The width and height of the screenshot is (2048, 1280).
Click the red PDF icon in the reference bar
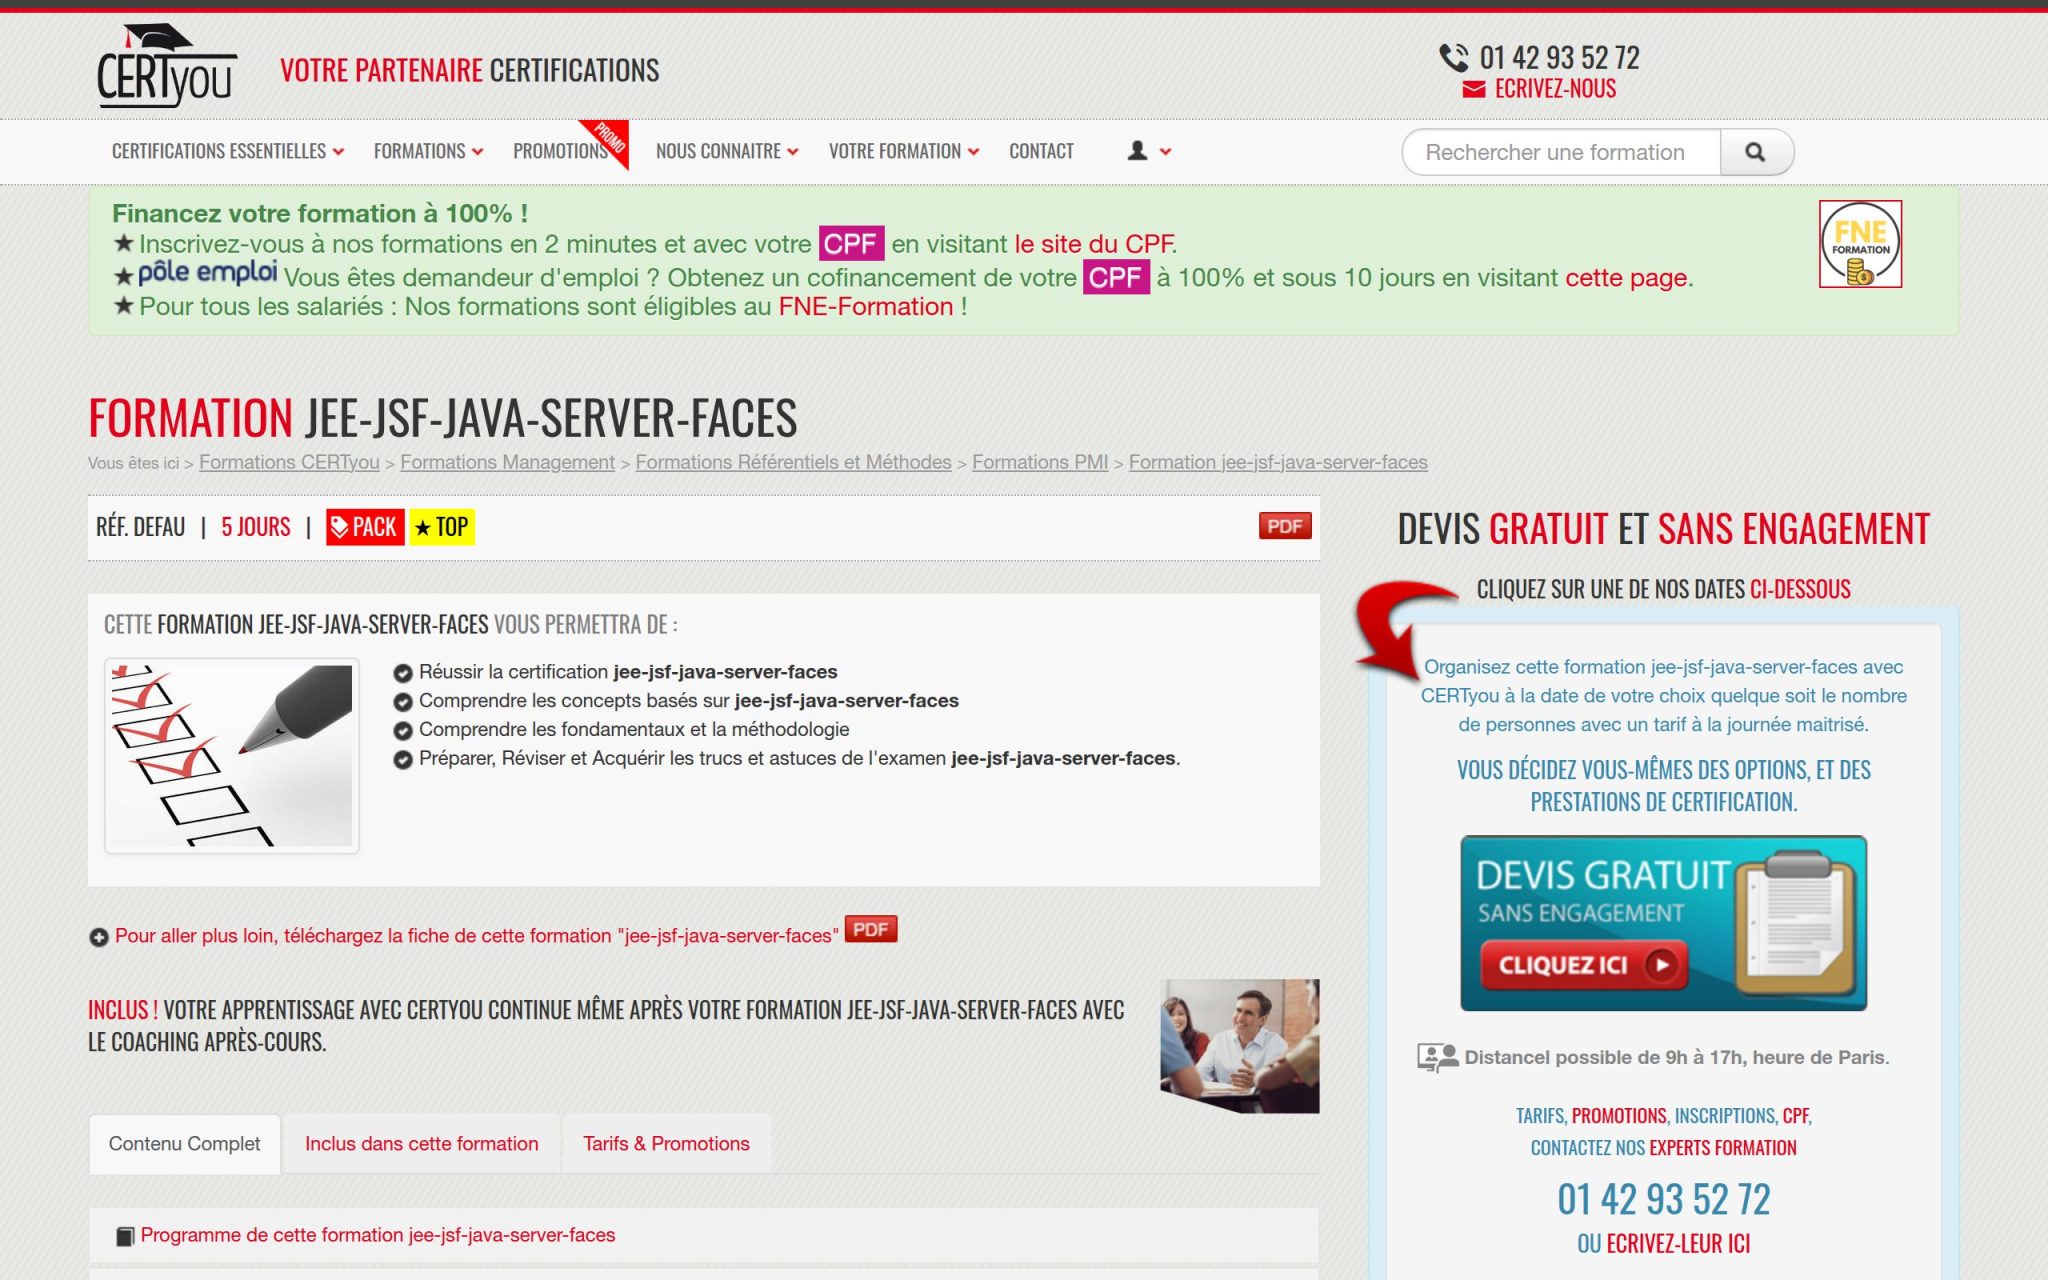click(1285, 526)
